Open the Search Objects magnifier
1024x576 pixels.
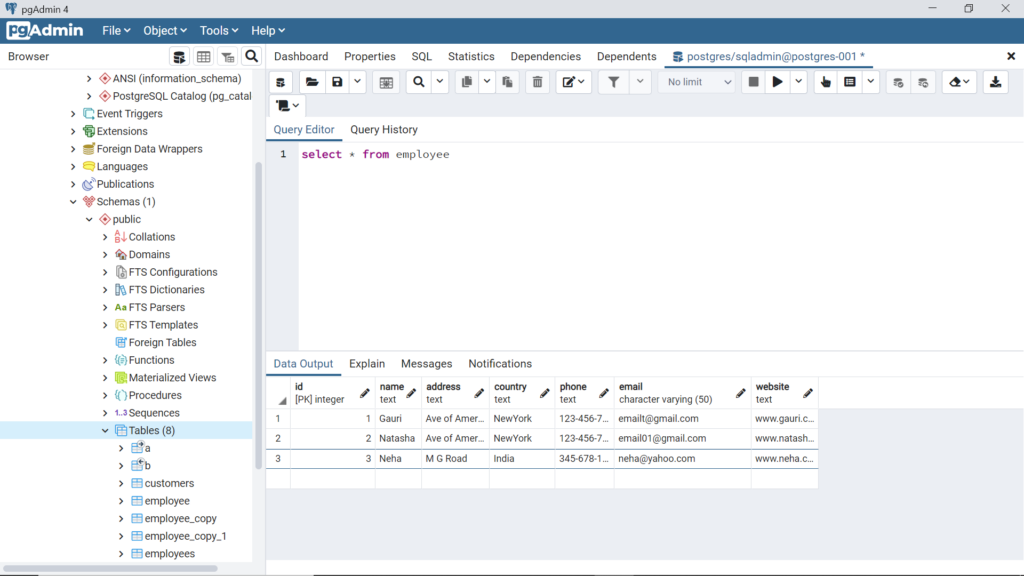(251, 56)
